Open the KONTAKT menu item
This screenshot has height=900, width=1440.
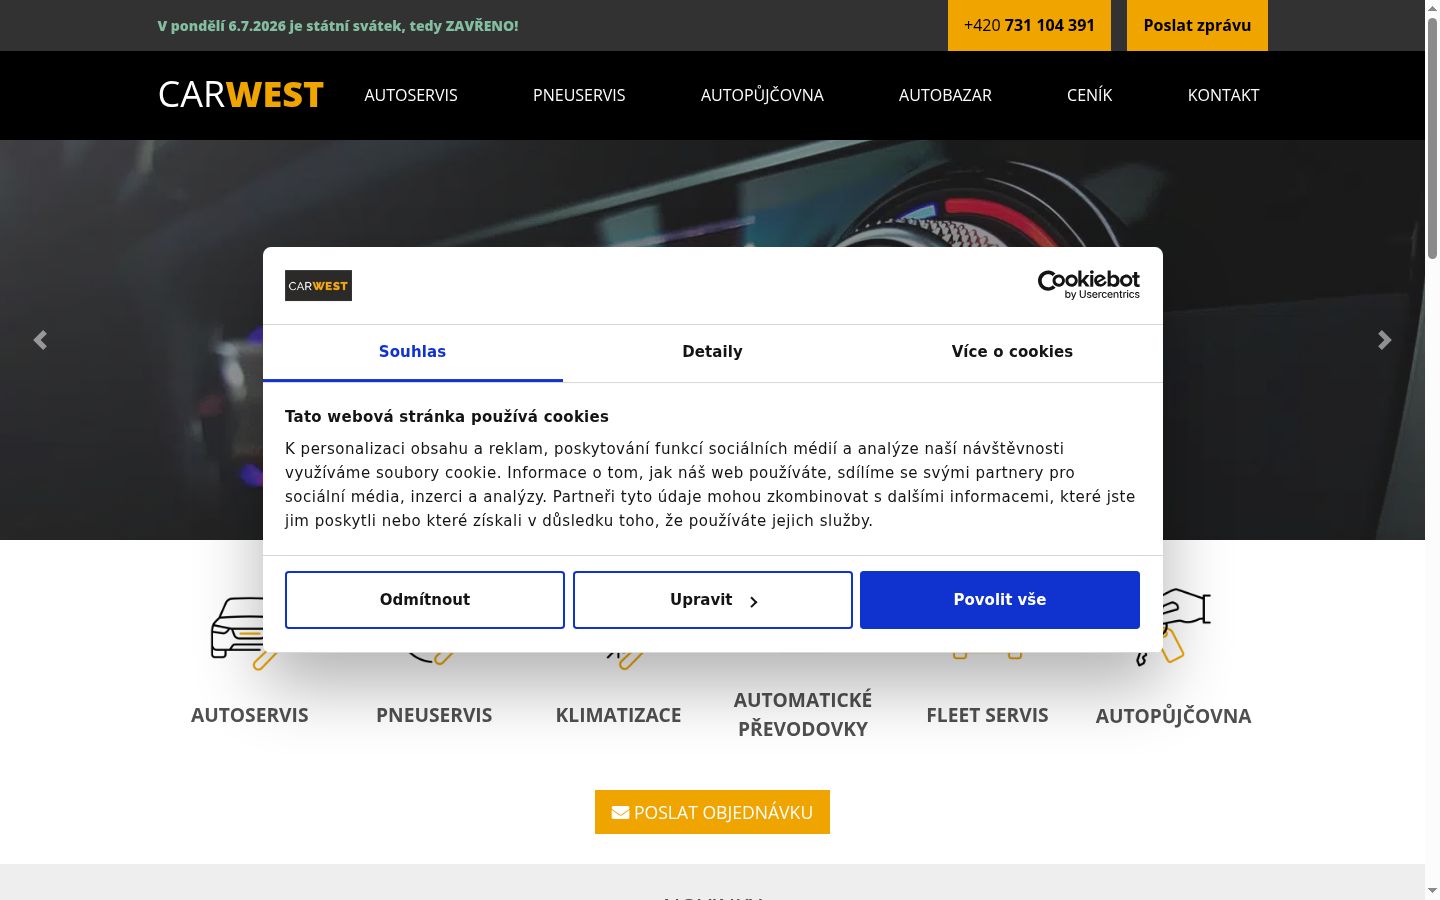(x=1223, y=95)
